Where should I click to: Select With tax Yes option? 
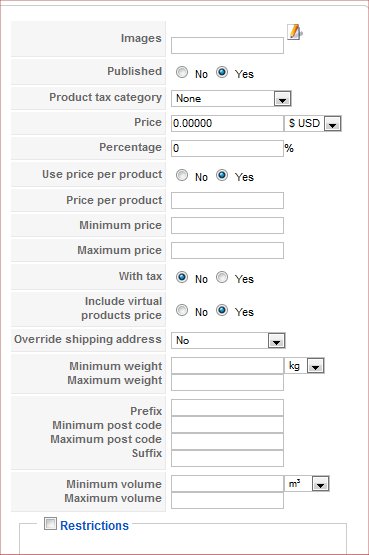tap(222, 277)
